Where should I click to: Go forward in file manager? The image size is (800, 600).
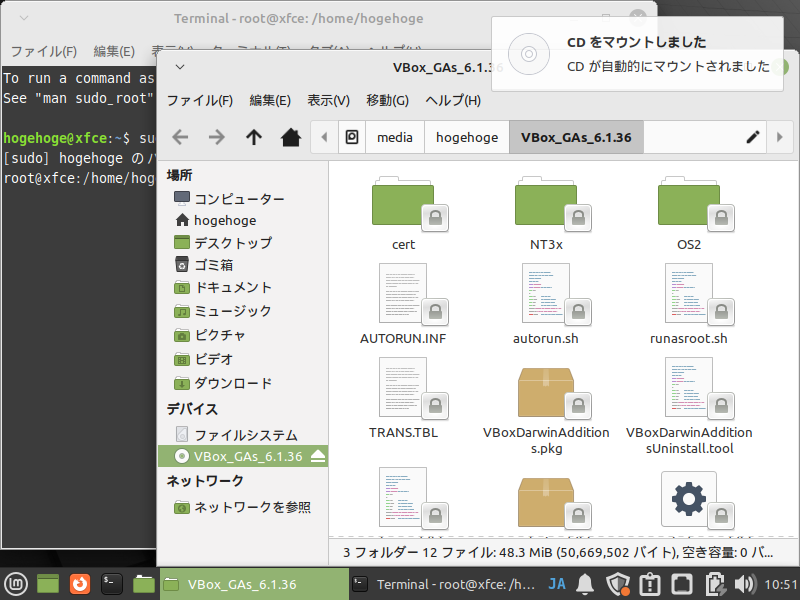(x=216, y=137)
